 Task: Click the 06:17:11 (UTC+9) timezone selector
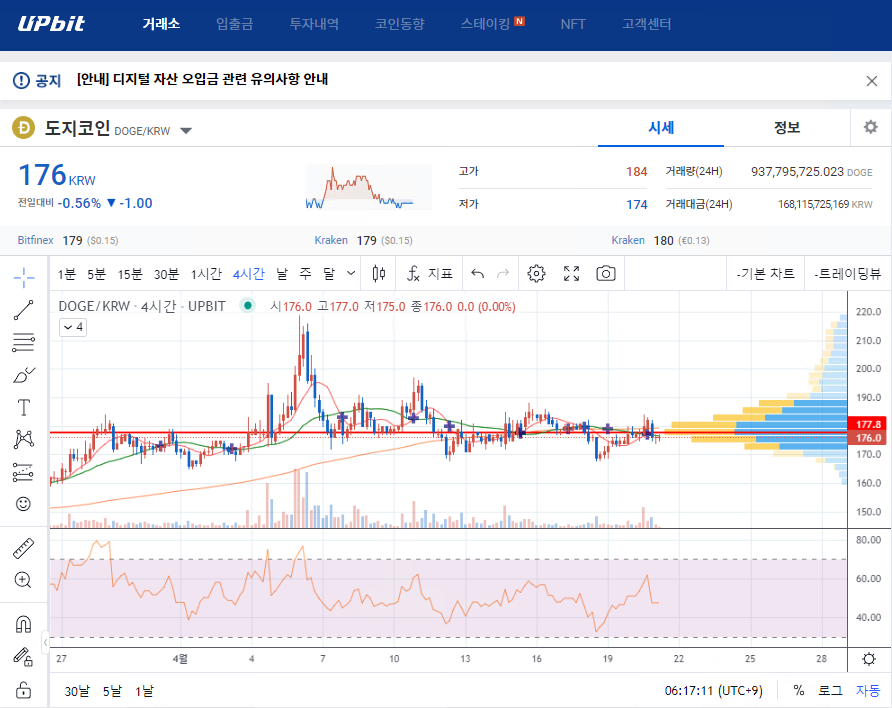(x=713, y=690)
